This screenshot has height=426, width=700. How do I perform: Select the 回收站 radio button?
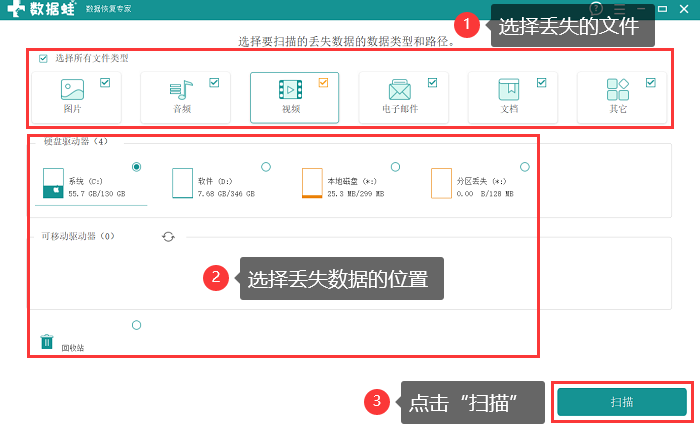[x=137, y=325]
